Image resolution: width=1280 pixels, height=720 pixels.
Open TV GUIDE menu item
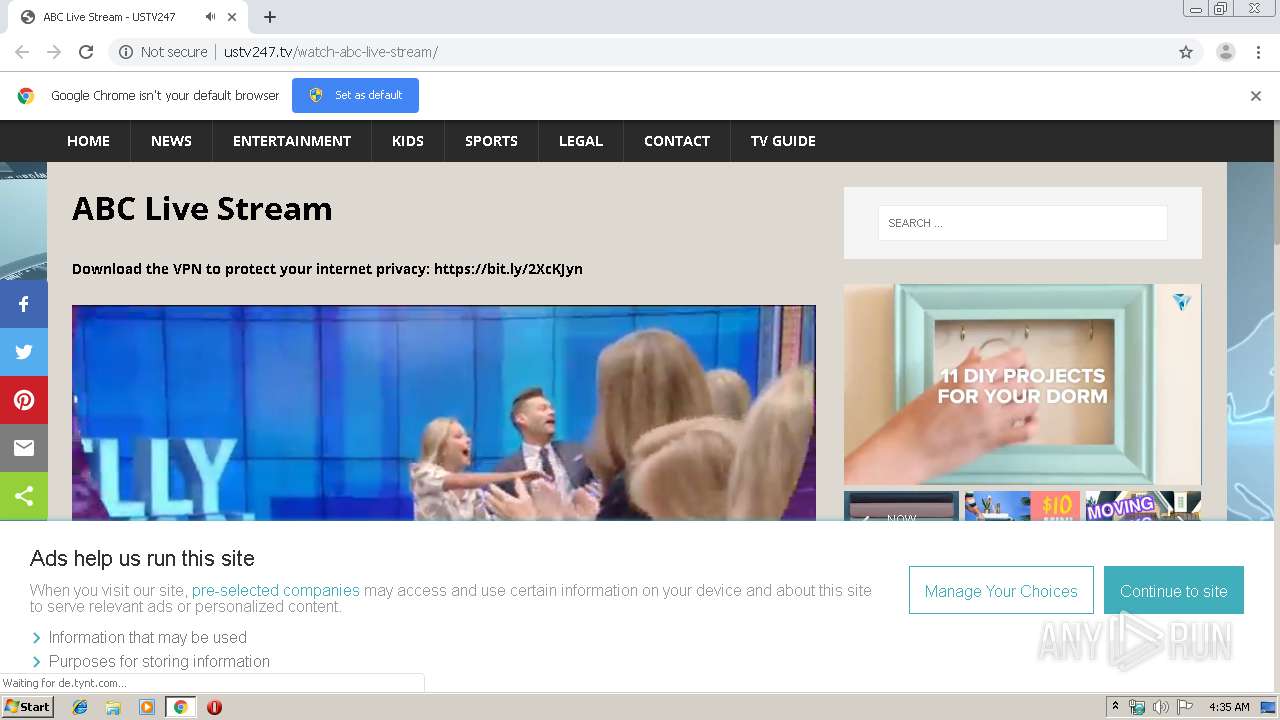783,141
